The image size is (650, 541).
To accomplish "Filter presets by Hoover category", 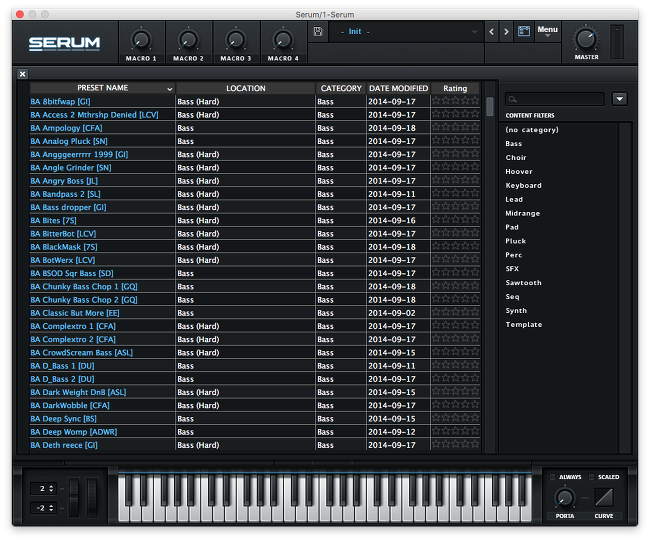I will pos(519,172).
